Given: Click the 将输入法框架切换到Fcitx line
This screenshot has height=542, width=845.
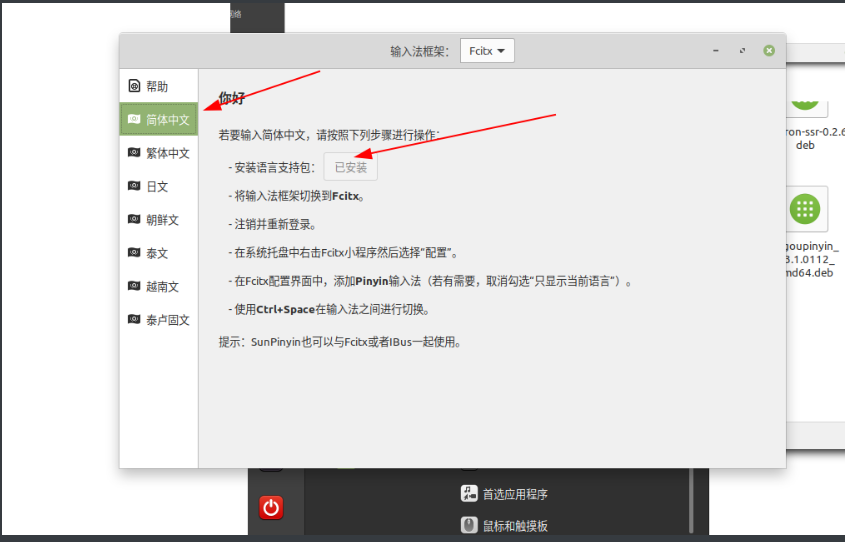Looking at the screenshot, I should [x=296, y=196].
